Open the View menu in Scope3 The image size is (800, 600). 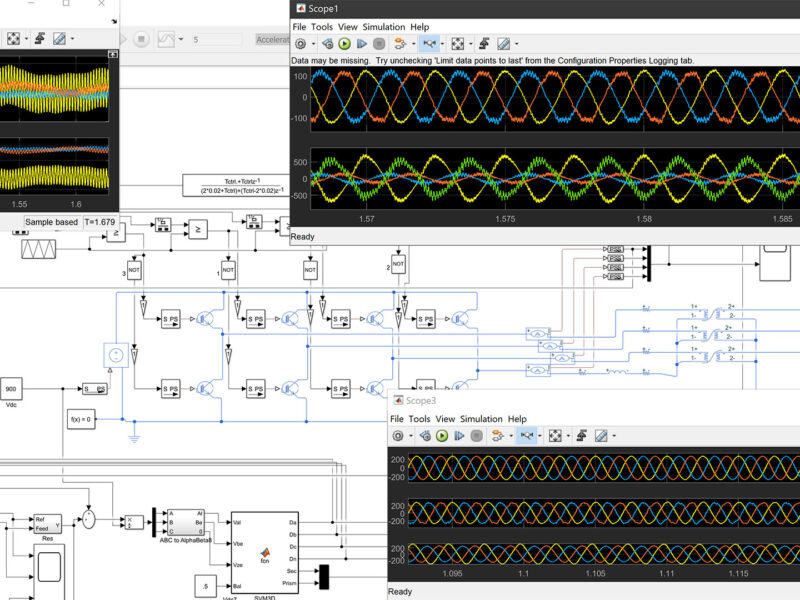pyautogui.click(x=445, y=419)
